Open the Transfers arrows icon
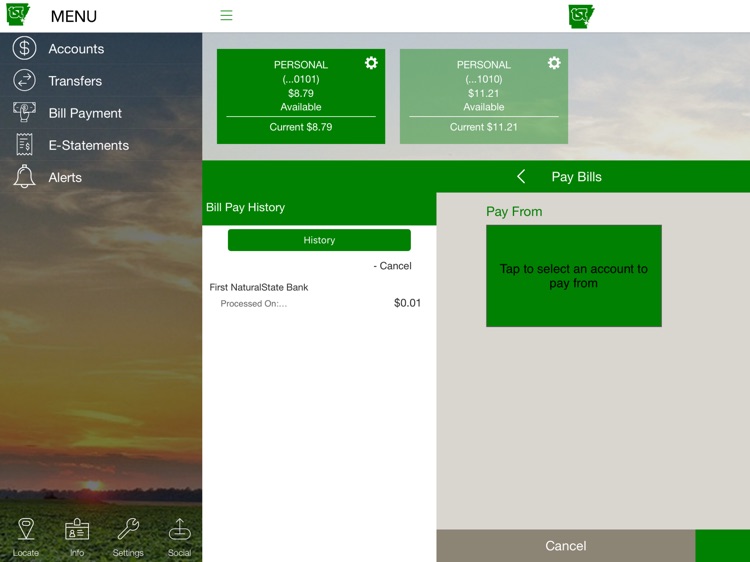 pyautogui.click(x=24, y=80)
